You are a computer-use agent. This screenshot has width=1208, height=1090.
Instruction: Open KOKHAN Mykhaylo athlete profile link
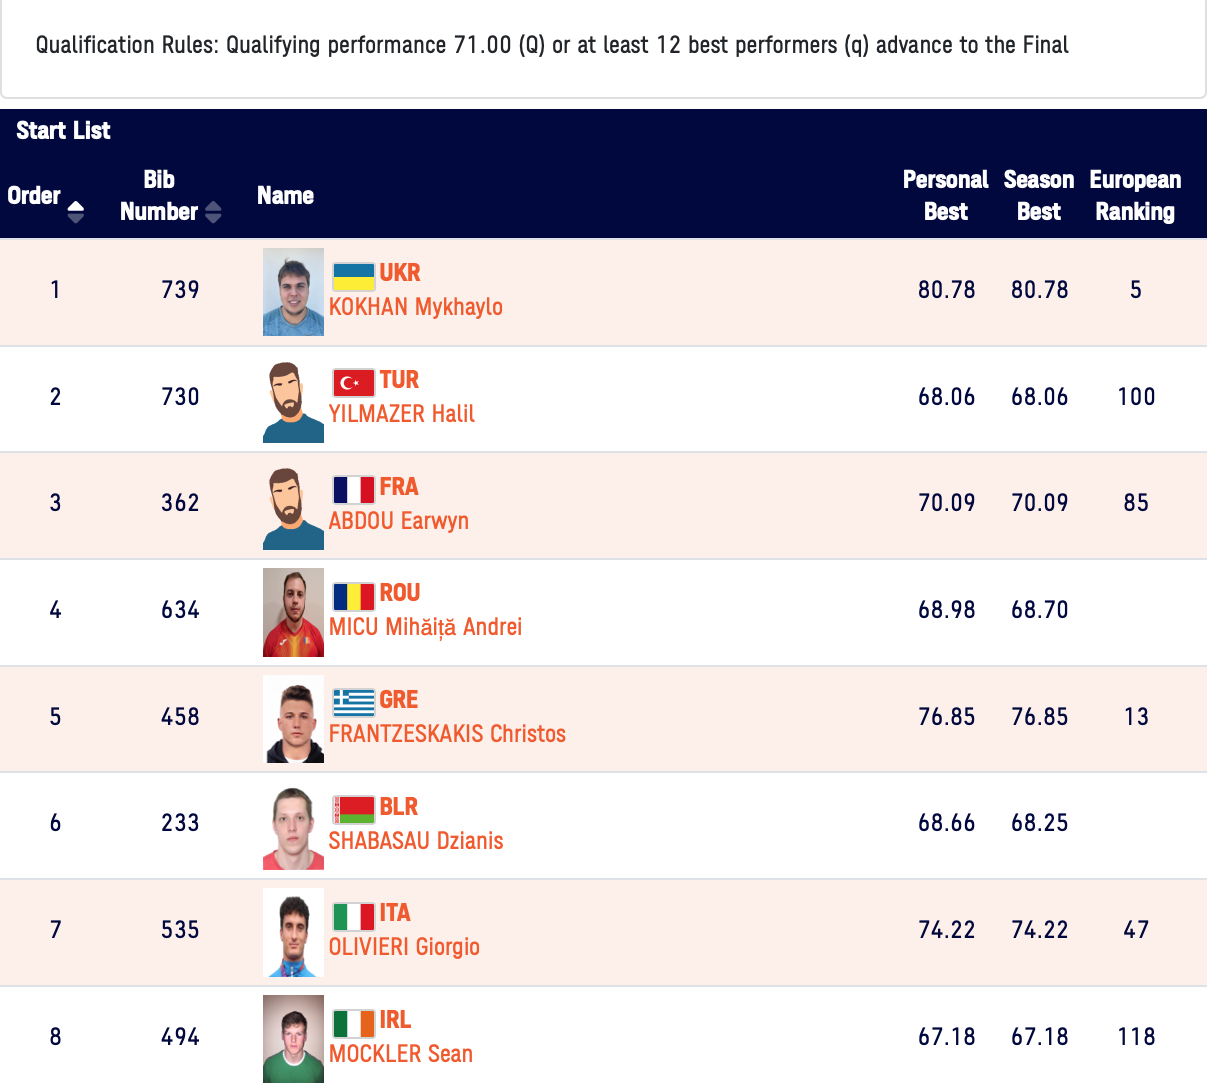(x=416, y=307)
